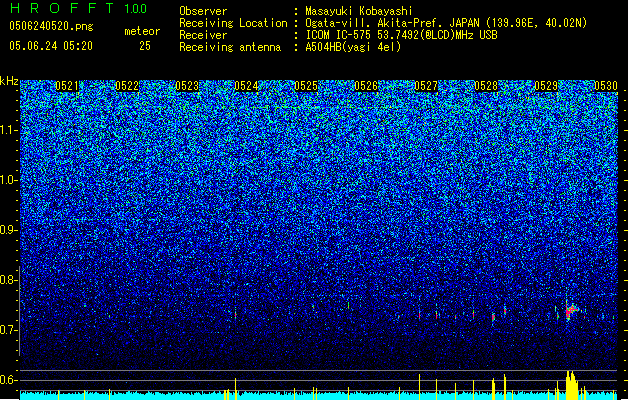Click the 1.0 kHz axis tick label
The height and width of the screenshot is (400, 629).
tap(8, 180)
